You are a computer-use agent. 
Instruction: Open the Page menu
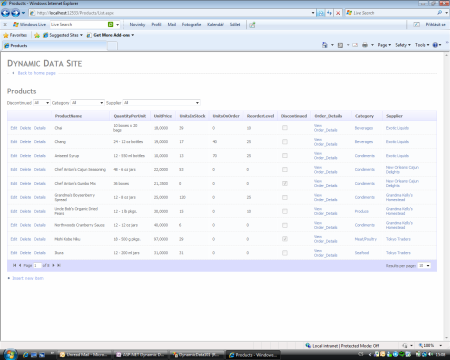[x=384, y=45]
